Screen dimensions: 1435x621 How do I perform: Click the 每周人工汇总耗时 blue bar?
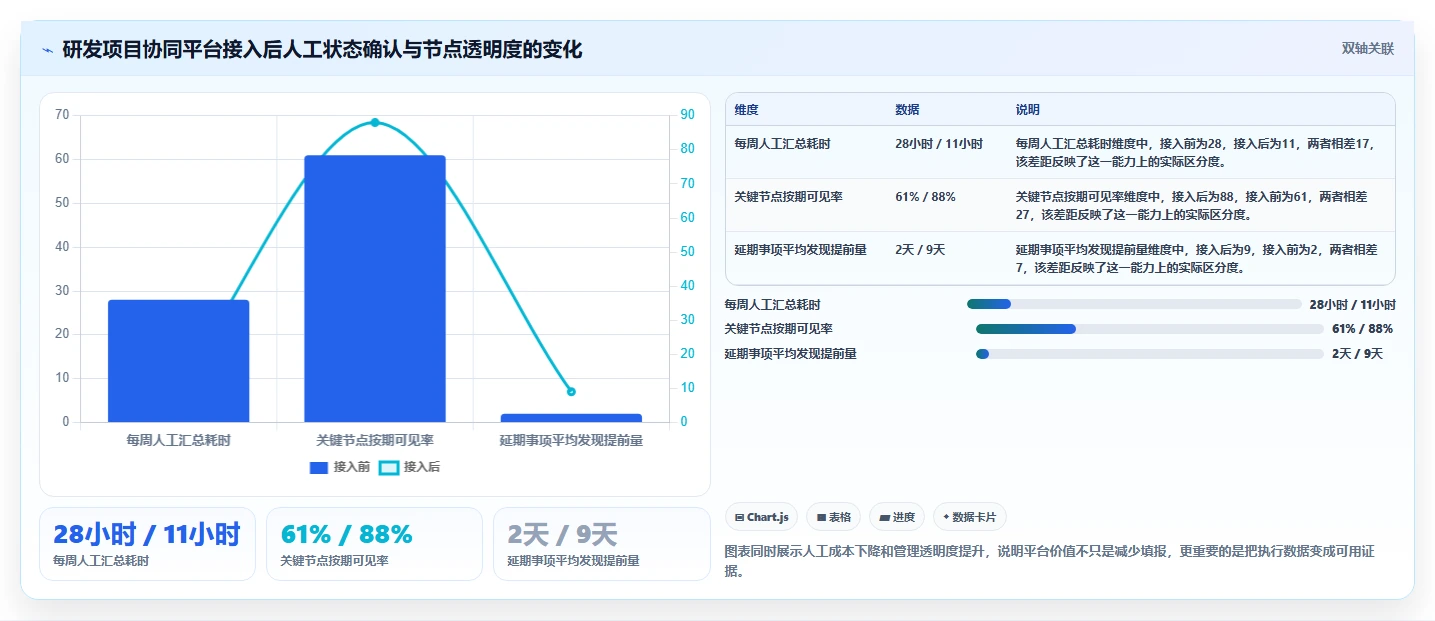coord(179,361)
